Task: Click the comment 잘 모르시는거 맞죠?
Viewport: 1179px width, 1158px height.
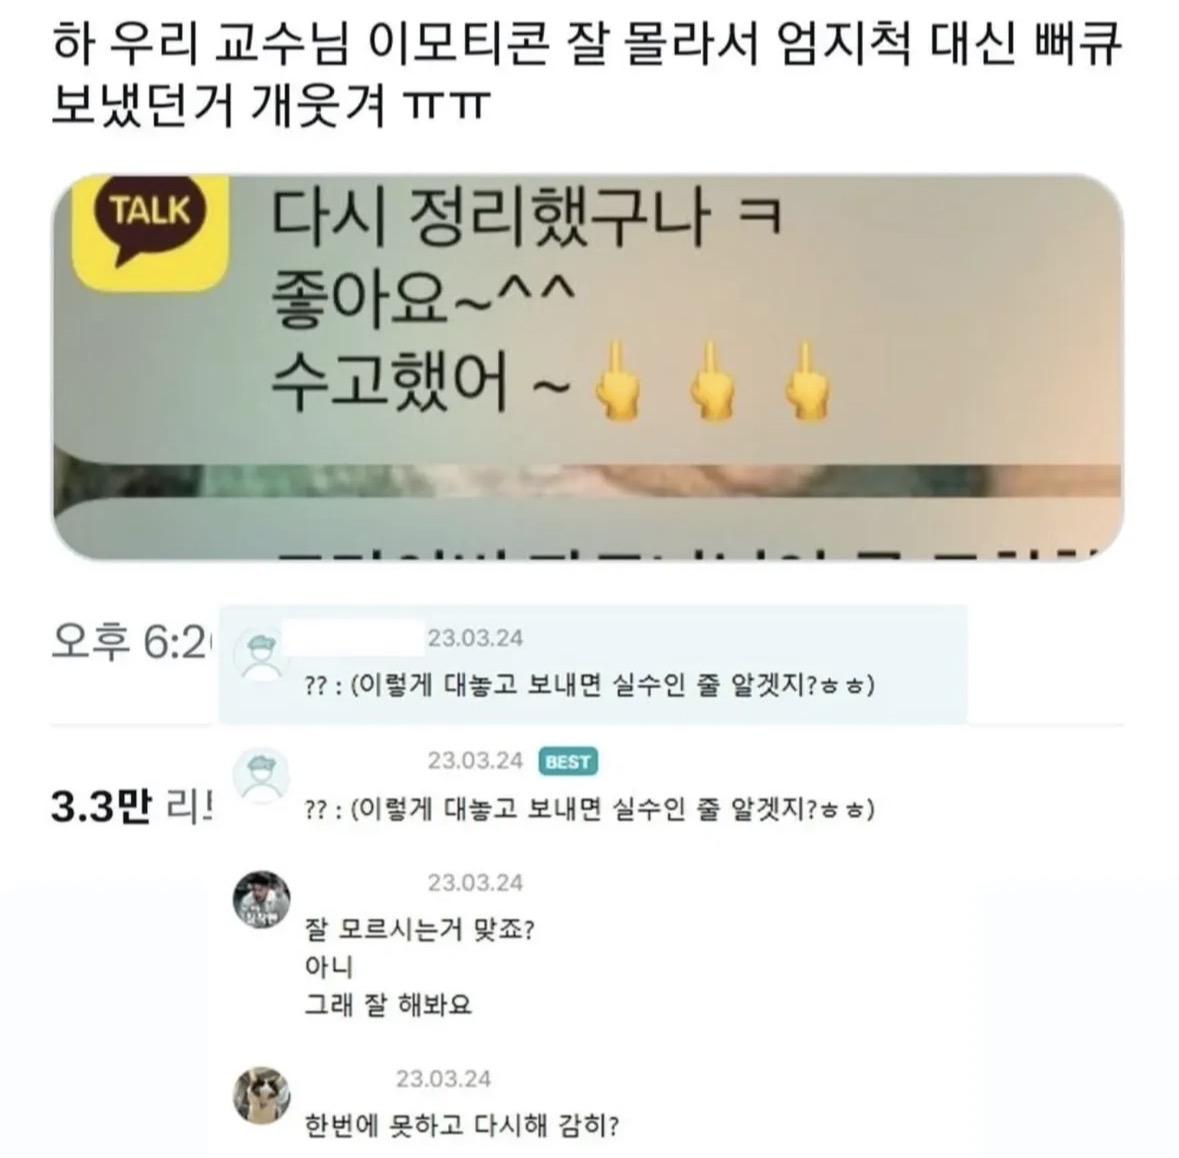Action: coord(420,931)
